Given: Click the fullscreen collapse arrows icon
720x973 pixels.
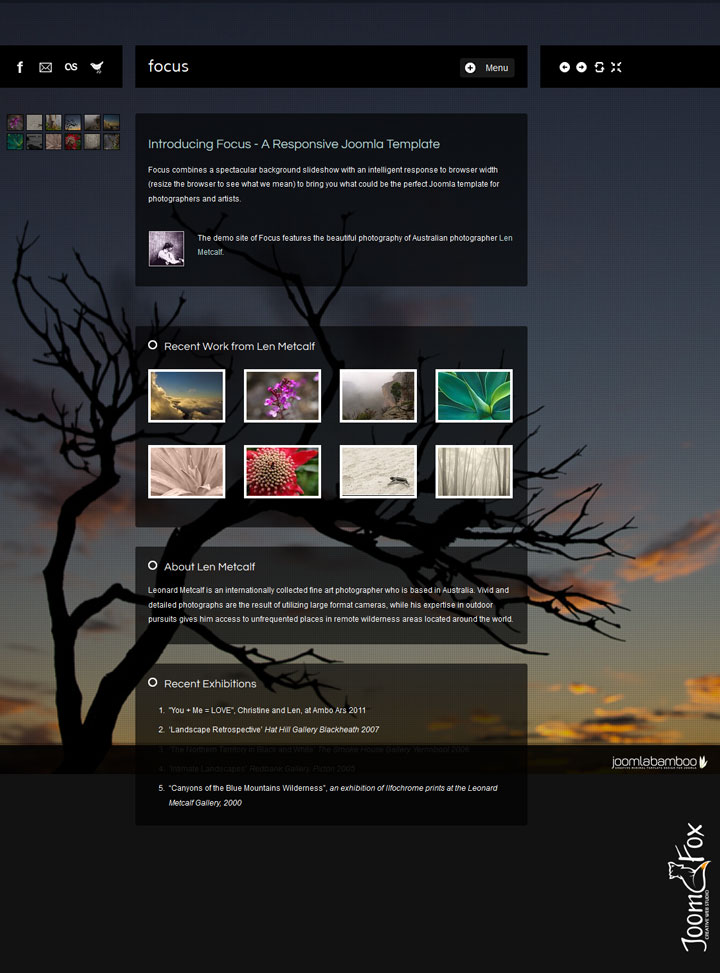Looking at the screenshot, I should 616,67.
